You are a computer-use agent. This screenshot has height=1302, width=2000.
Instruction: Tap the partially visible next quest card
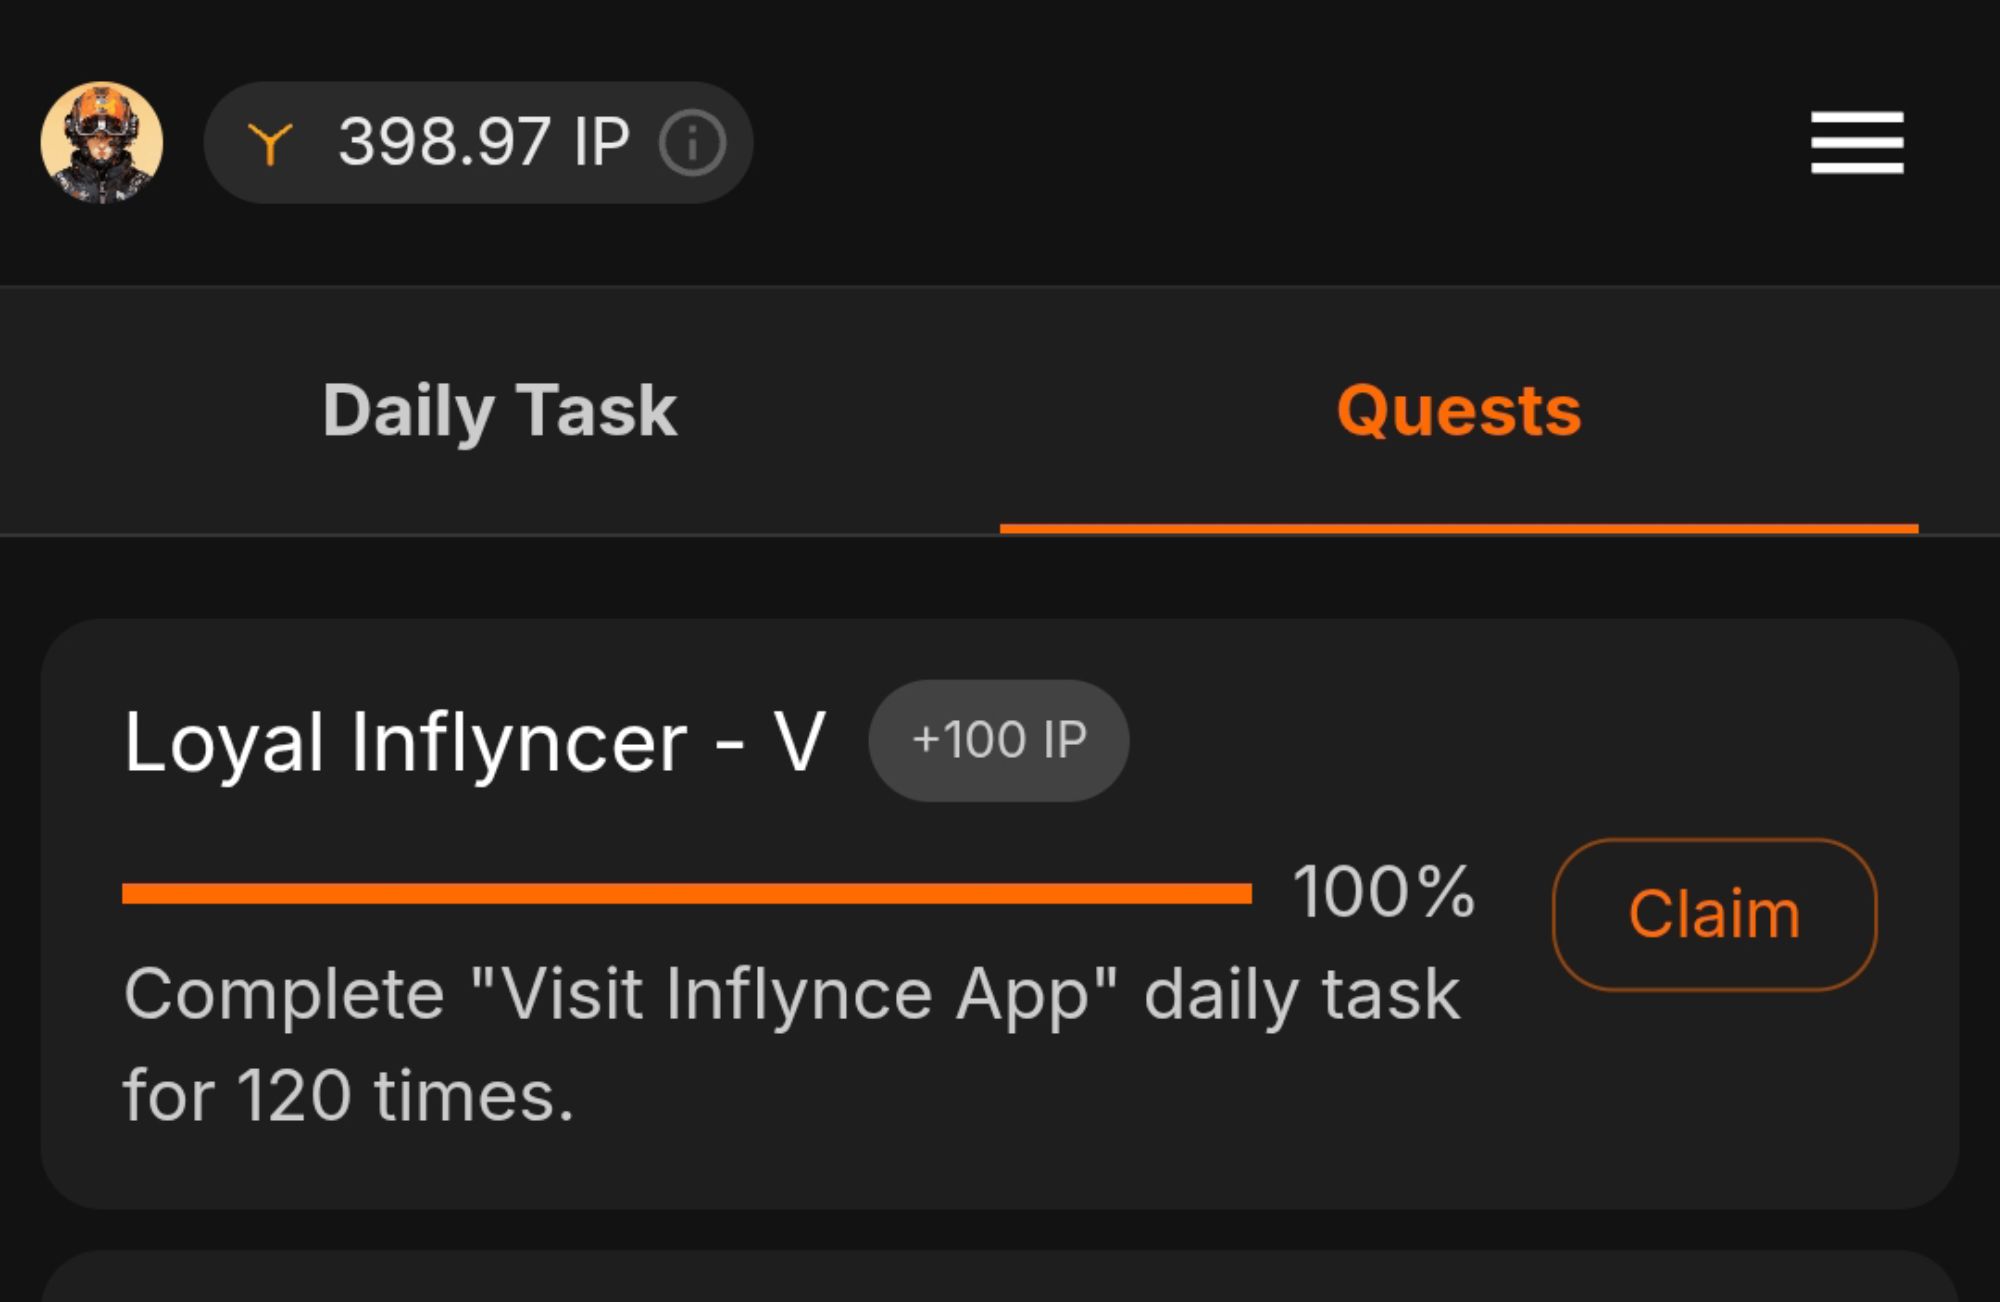click(998, 1278)
